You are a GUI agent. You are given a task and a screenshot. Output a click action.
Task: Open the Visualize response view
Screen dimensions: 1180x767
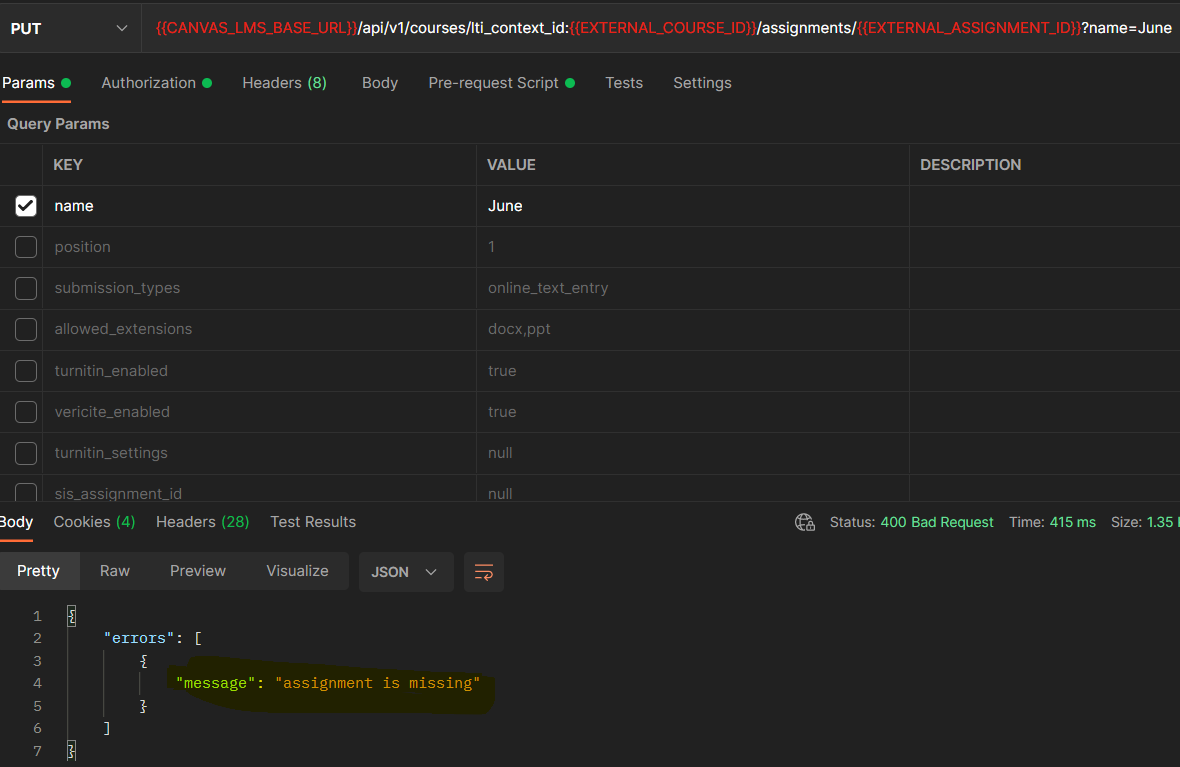point(297,571)
